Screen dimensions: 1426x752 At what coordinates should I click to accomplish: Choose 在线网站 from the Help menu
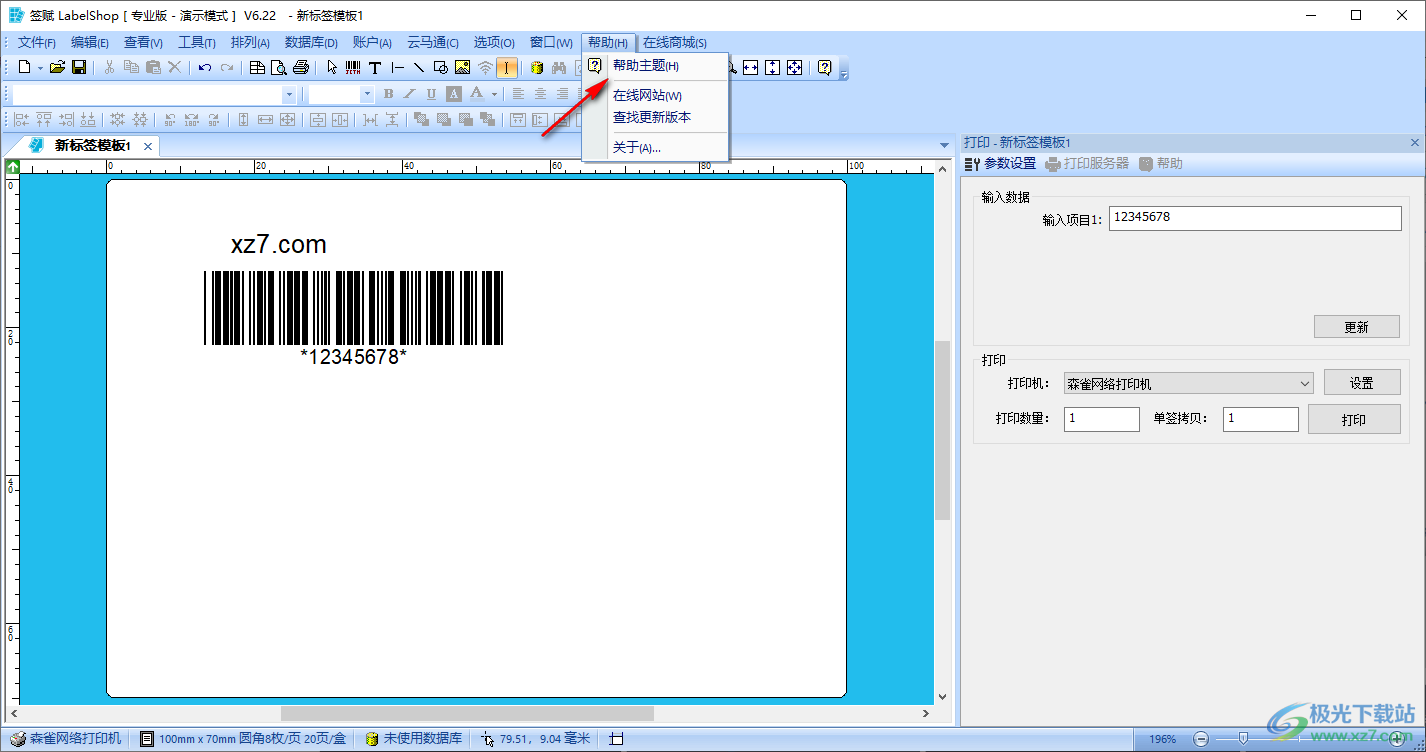point(647,96)
